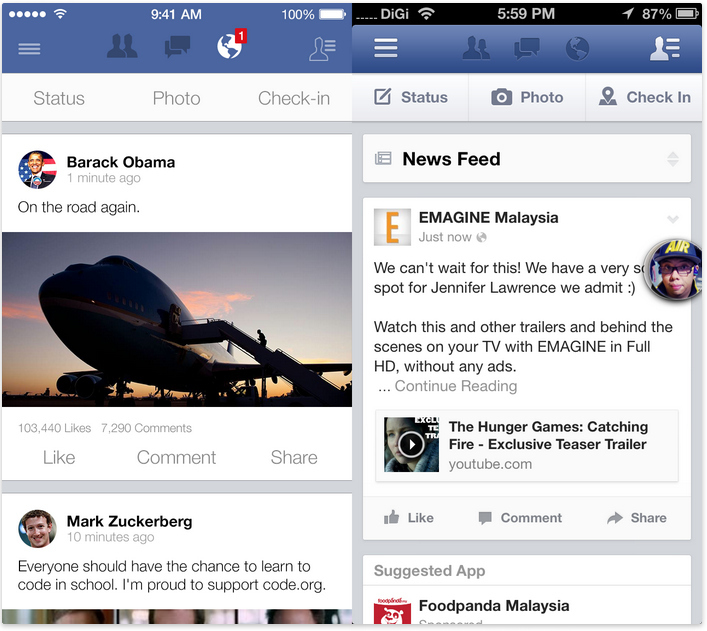
Task: Like the EMAGINE Malaysia post
Action: click(409, 518)
